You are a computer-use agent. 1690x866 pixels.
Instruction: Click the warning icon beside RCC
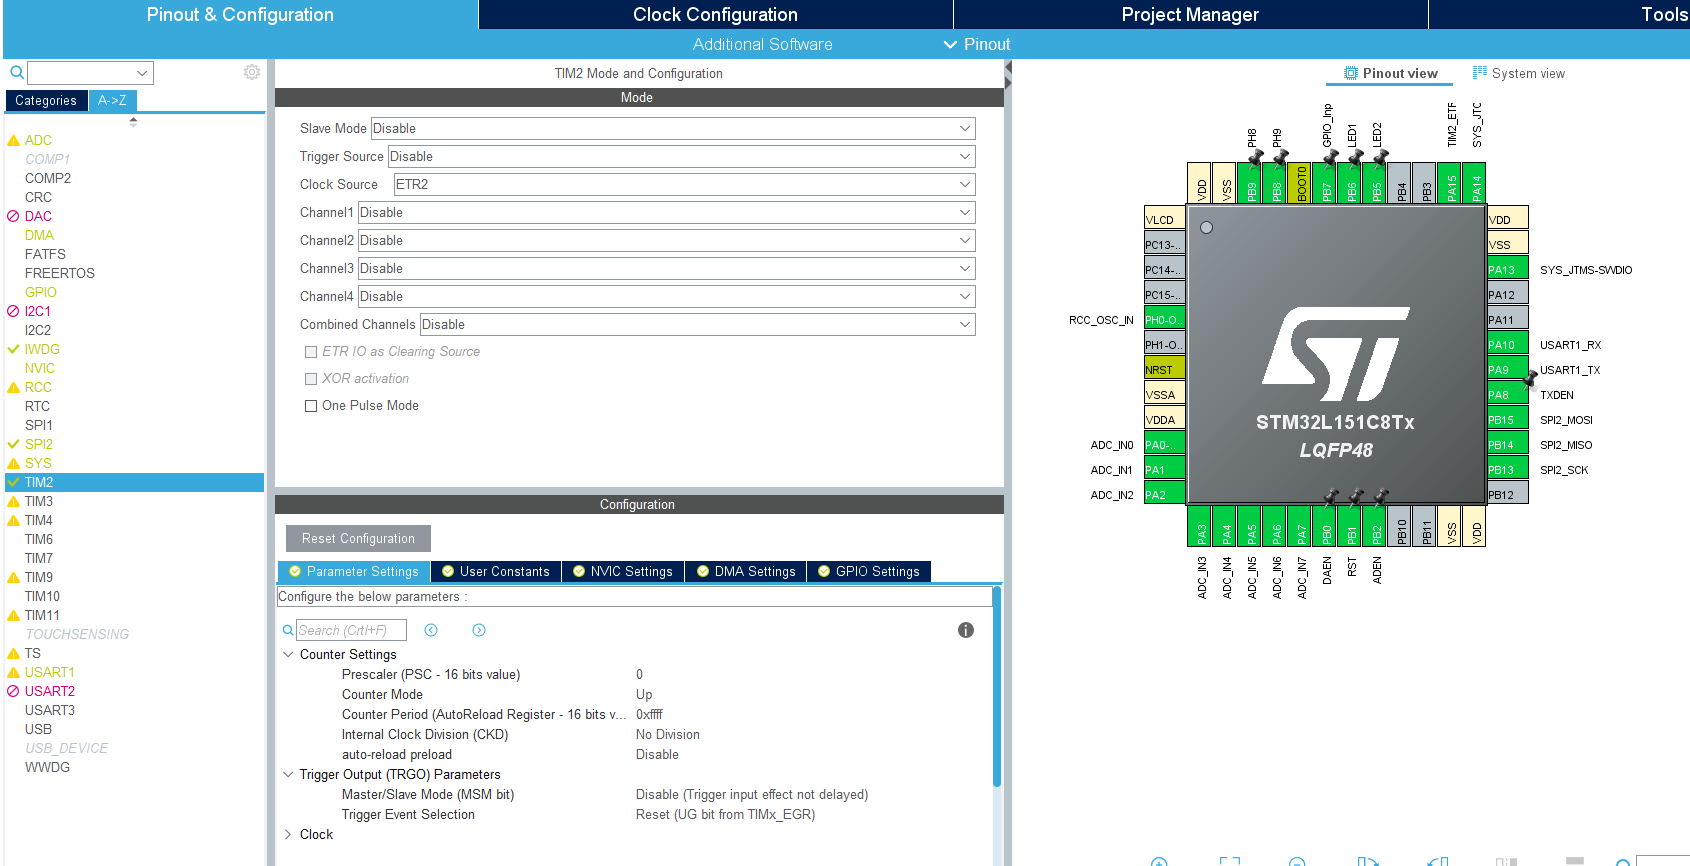[13, 387]
